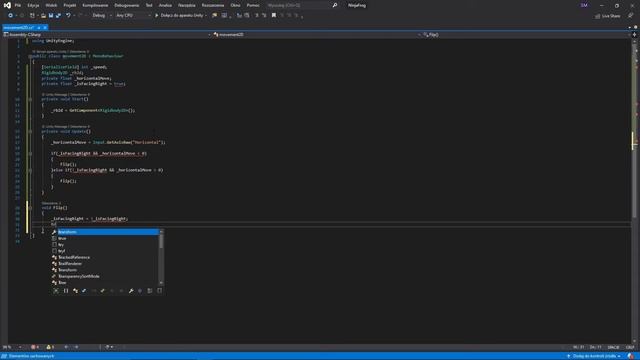The image size is (640, 360).
Task: Close the movement2D.cs tab
Action: click(45, 27)
